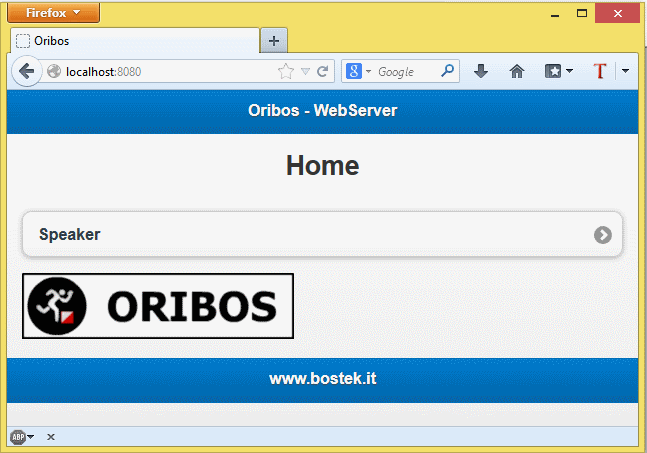
Task: Go to Firefox home page icon
Action: (x=517, y=71)
